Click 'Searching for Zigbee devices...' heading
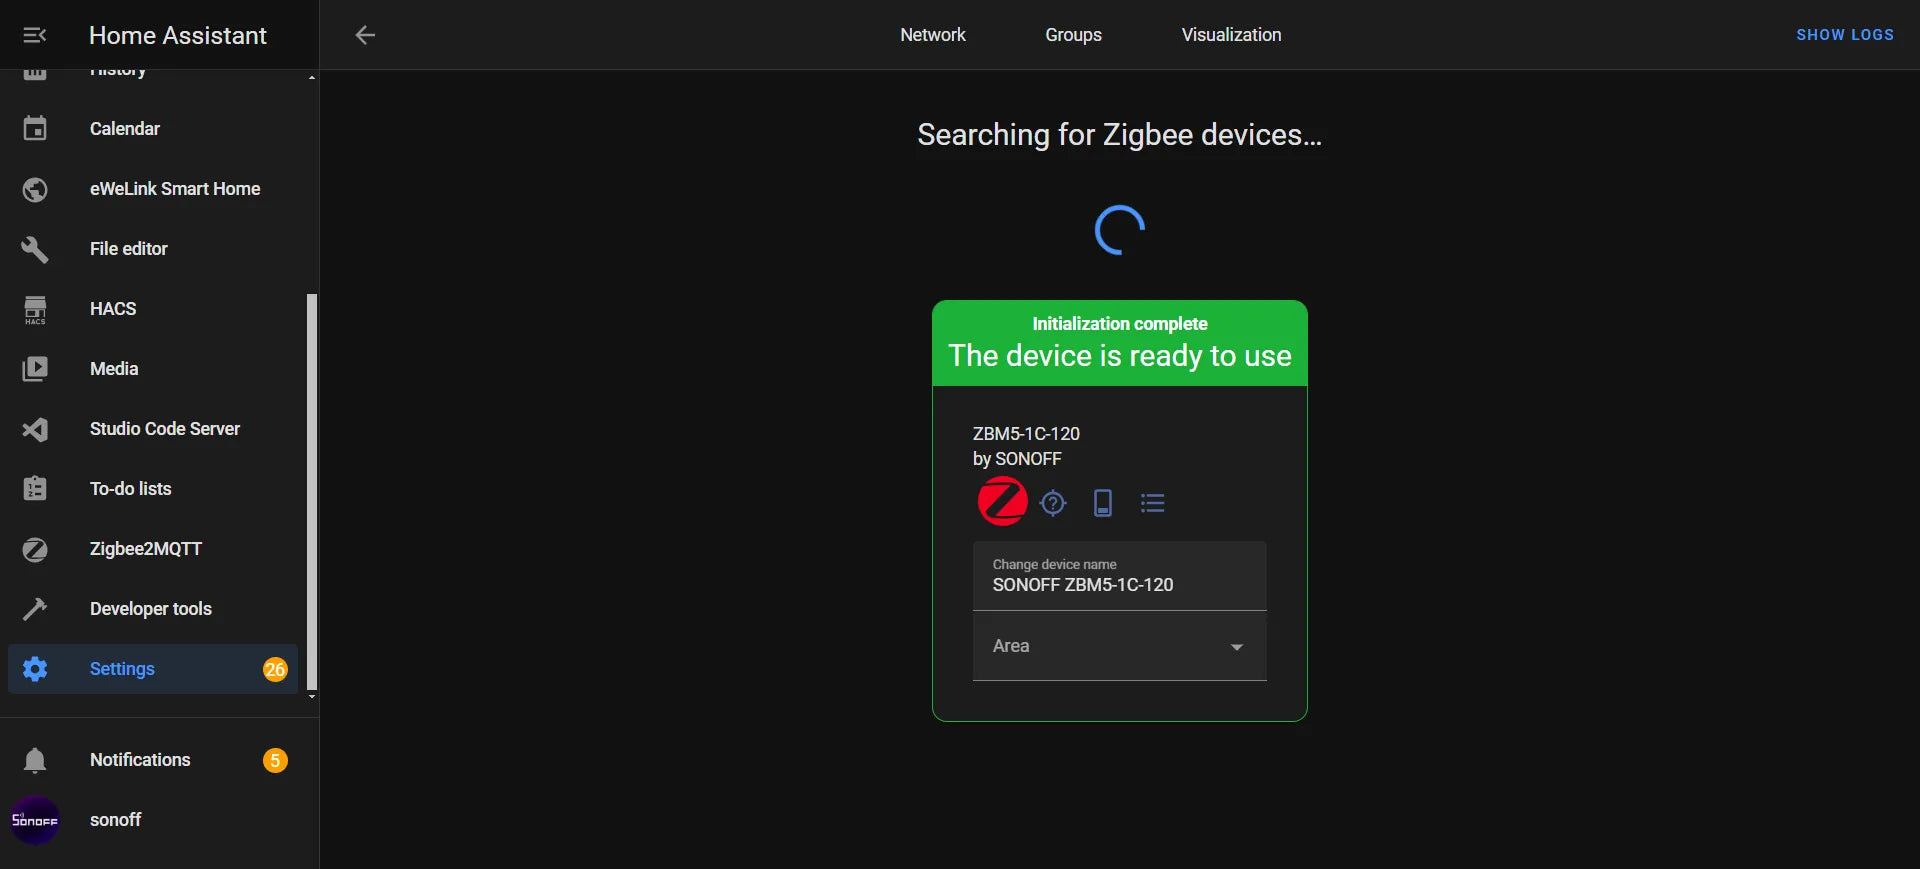Viewport: 1920px width, 869px height. tap(1120, 135)
